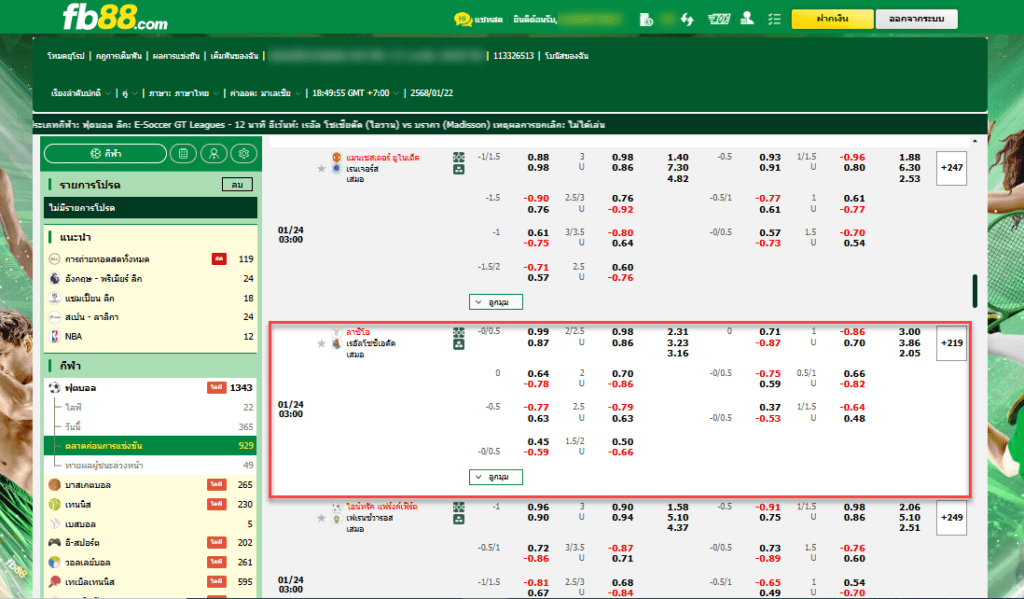Favorite the Eintracht Frankfurt match star
The image size is (1024, 599).
[321, 518]
